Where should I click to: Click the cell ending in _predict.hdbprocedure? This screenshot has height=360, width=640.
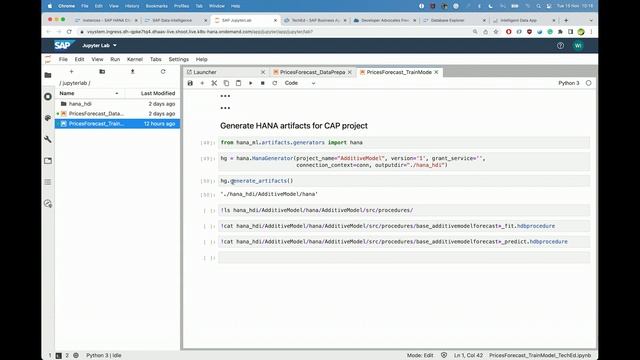(x=404, y=242)
